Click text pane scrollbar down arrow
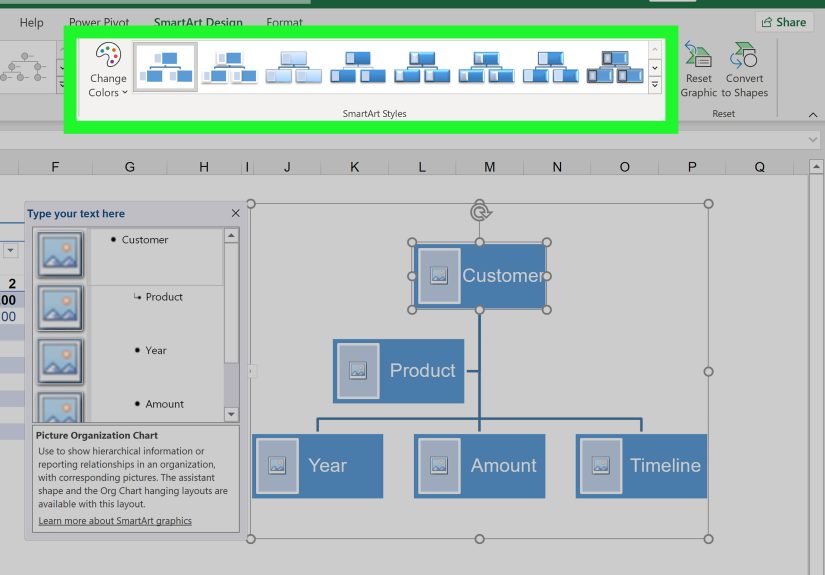 pos(231,415)
